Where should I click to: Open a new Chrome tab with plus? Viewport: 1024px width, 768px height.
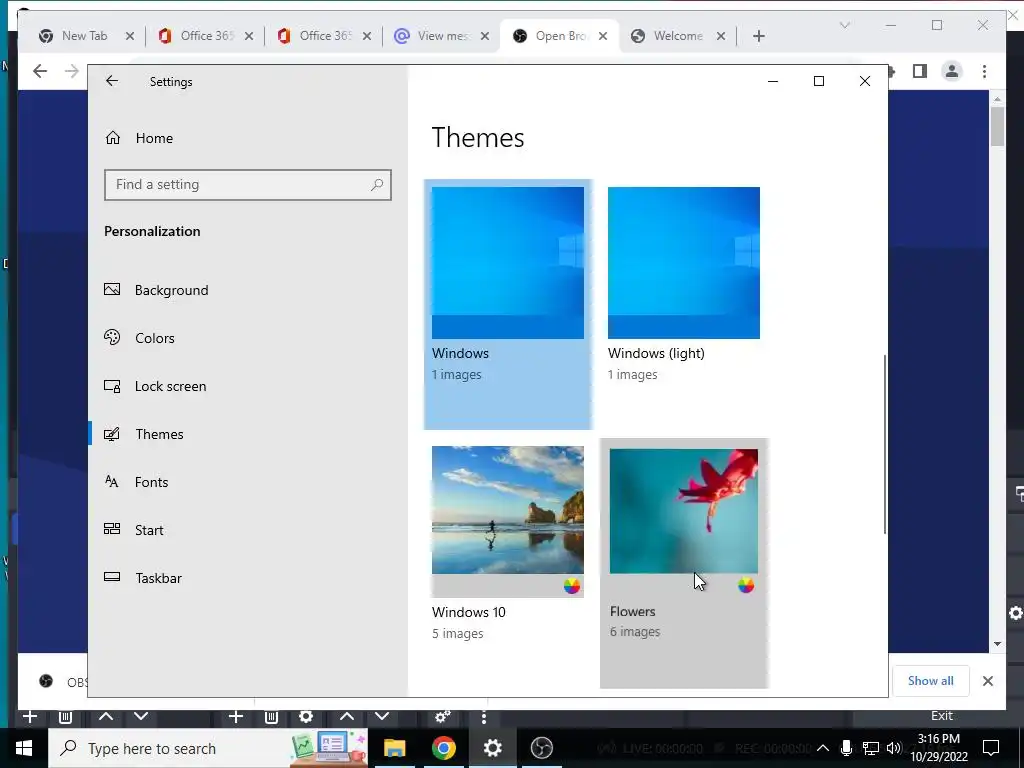758,36
